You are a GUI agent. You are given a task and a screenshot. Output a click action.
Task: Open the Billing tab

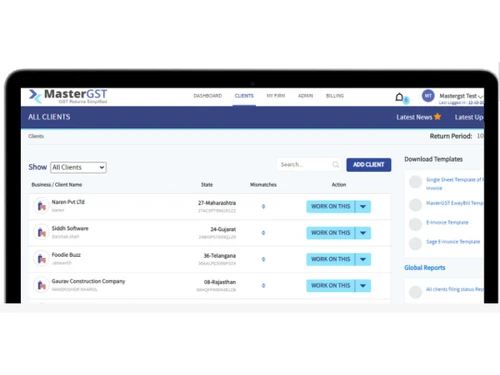coord(335,96)
